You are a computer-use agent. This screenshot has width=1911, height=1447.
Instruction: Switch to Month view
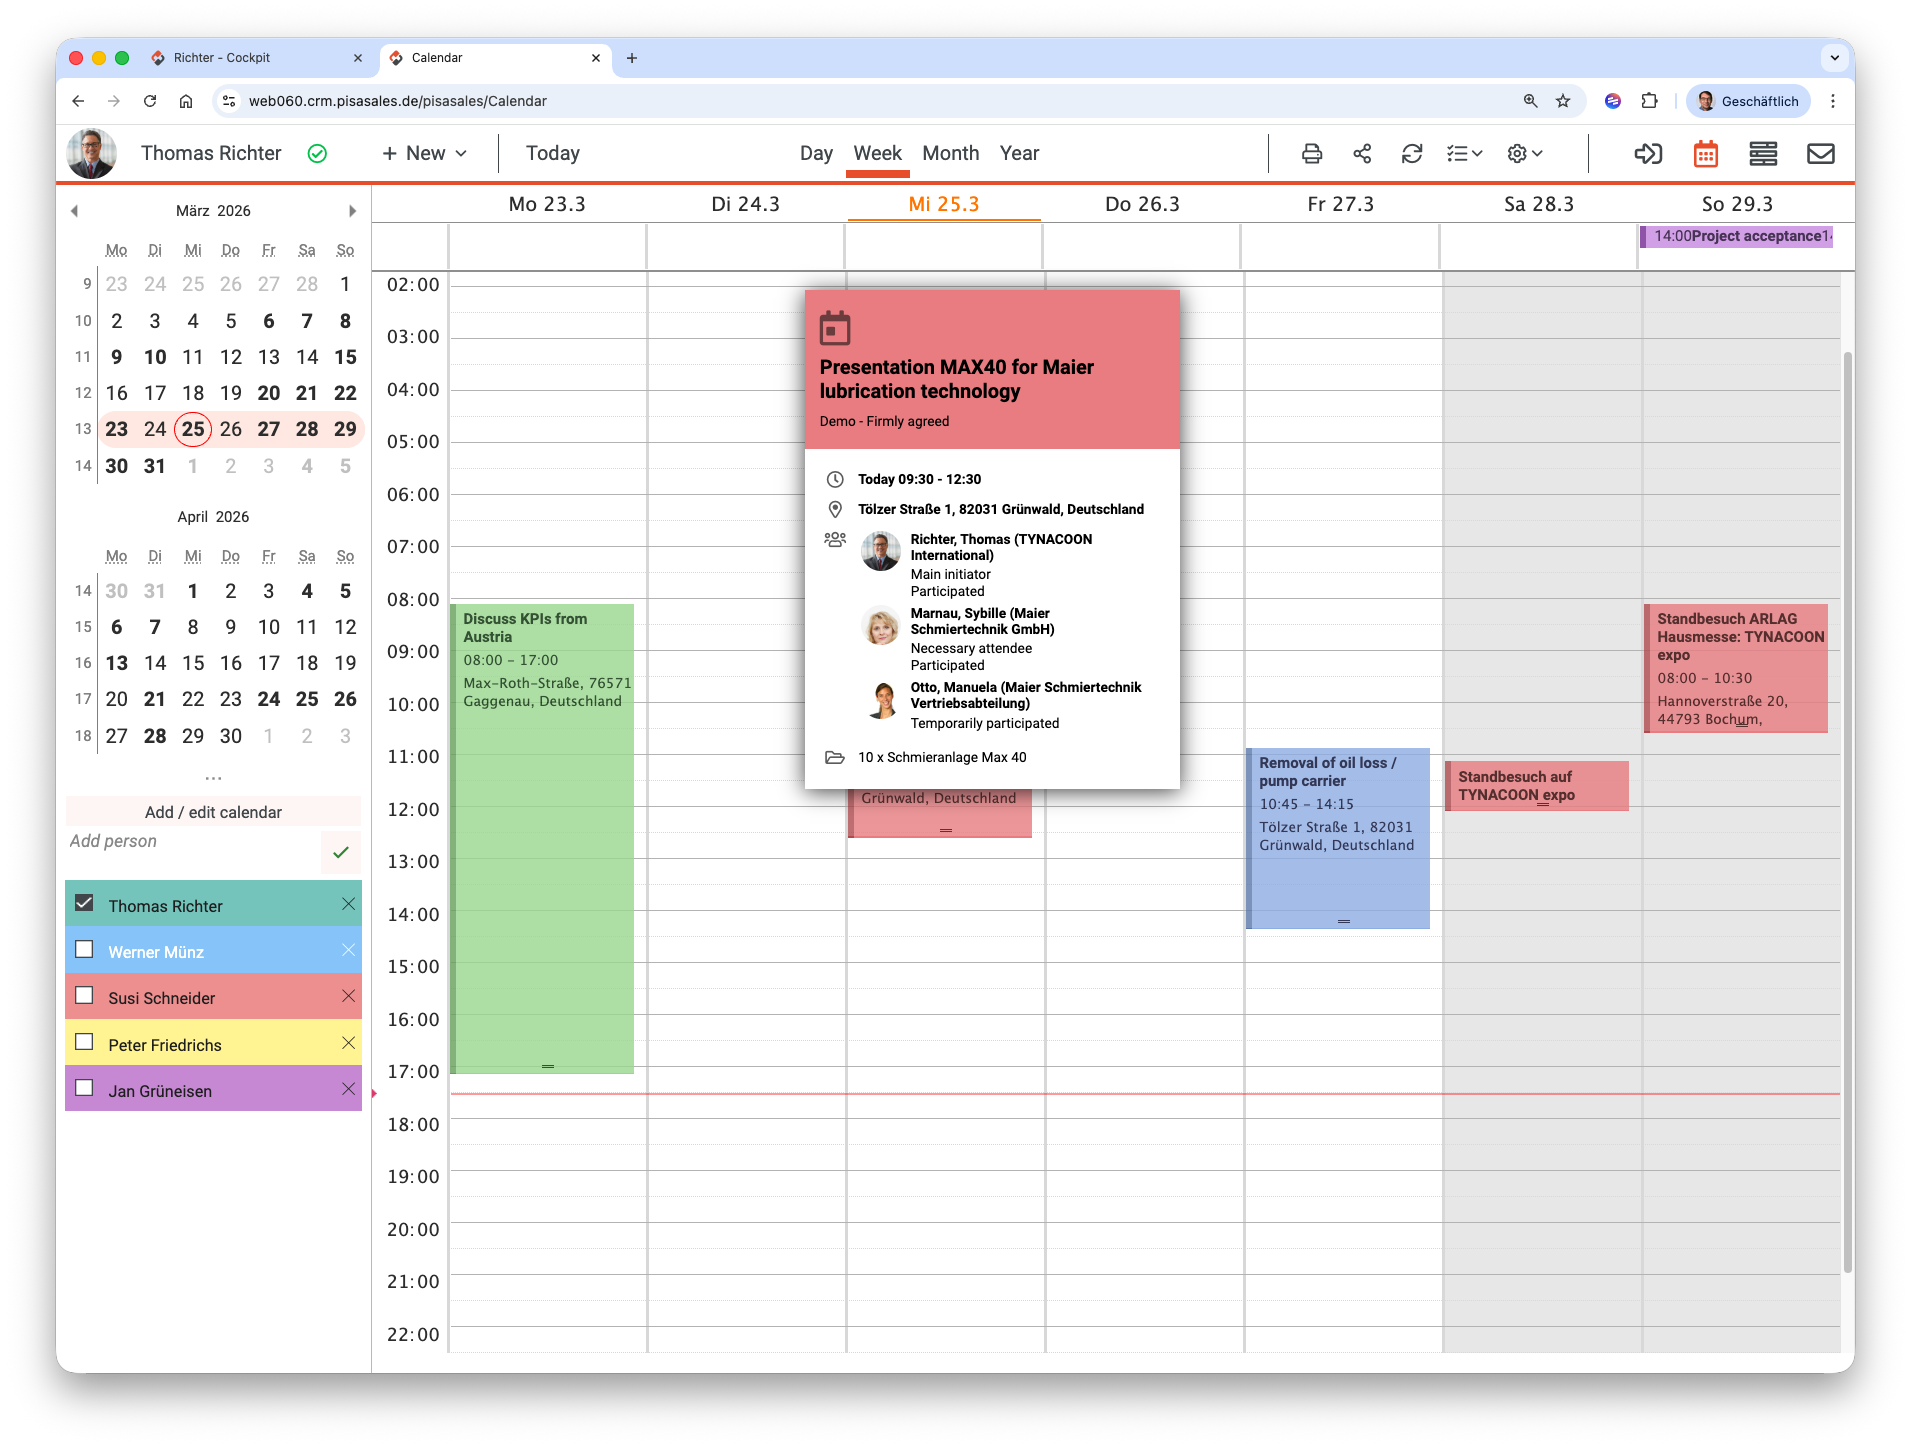point(950,153)
